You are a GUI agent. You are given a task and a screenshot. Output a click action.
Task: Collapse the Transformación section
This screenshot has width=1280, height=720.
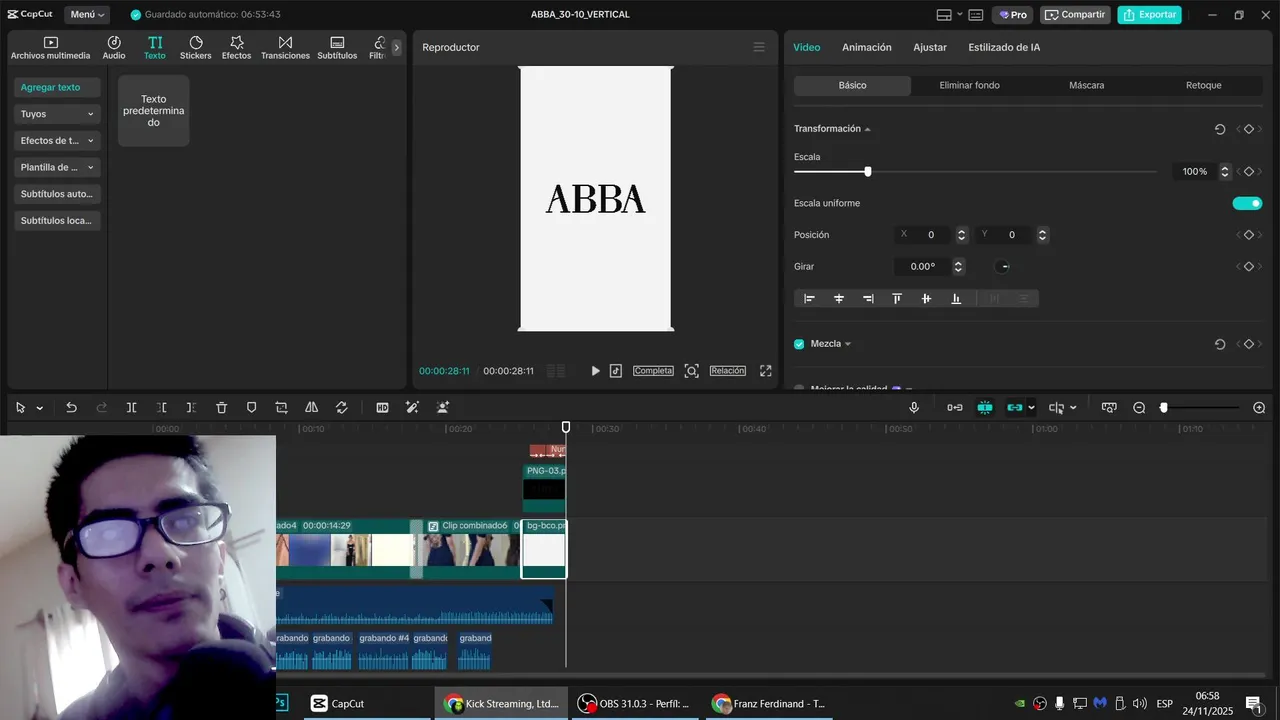click(868, 129)
